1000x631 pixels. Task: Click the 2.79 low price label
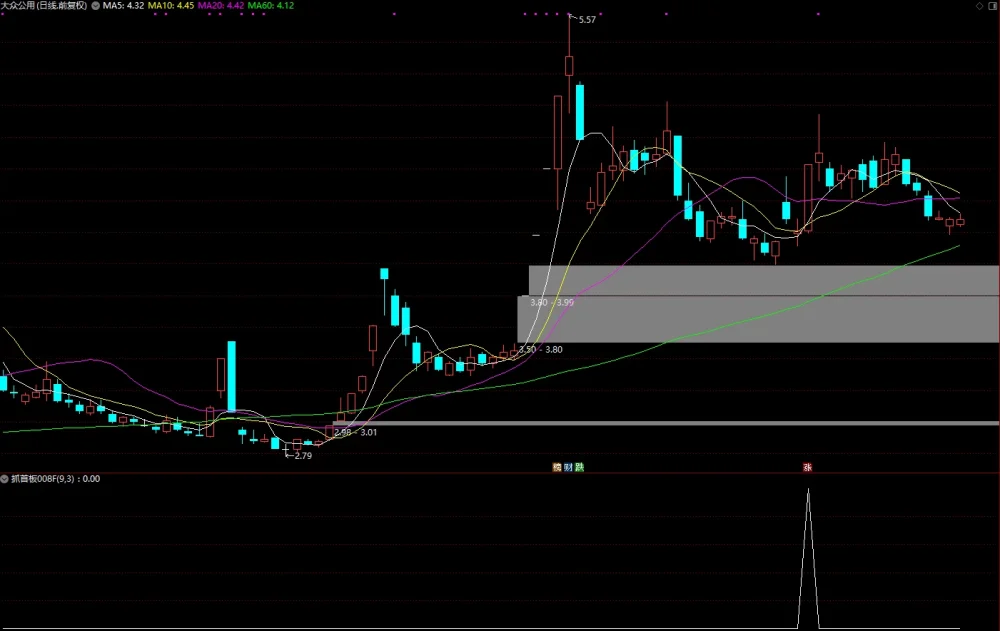coord(303,456)
